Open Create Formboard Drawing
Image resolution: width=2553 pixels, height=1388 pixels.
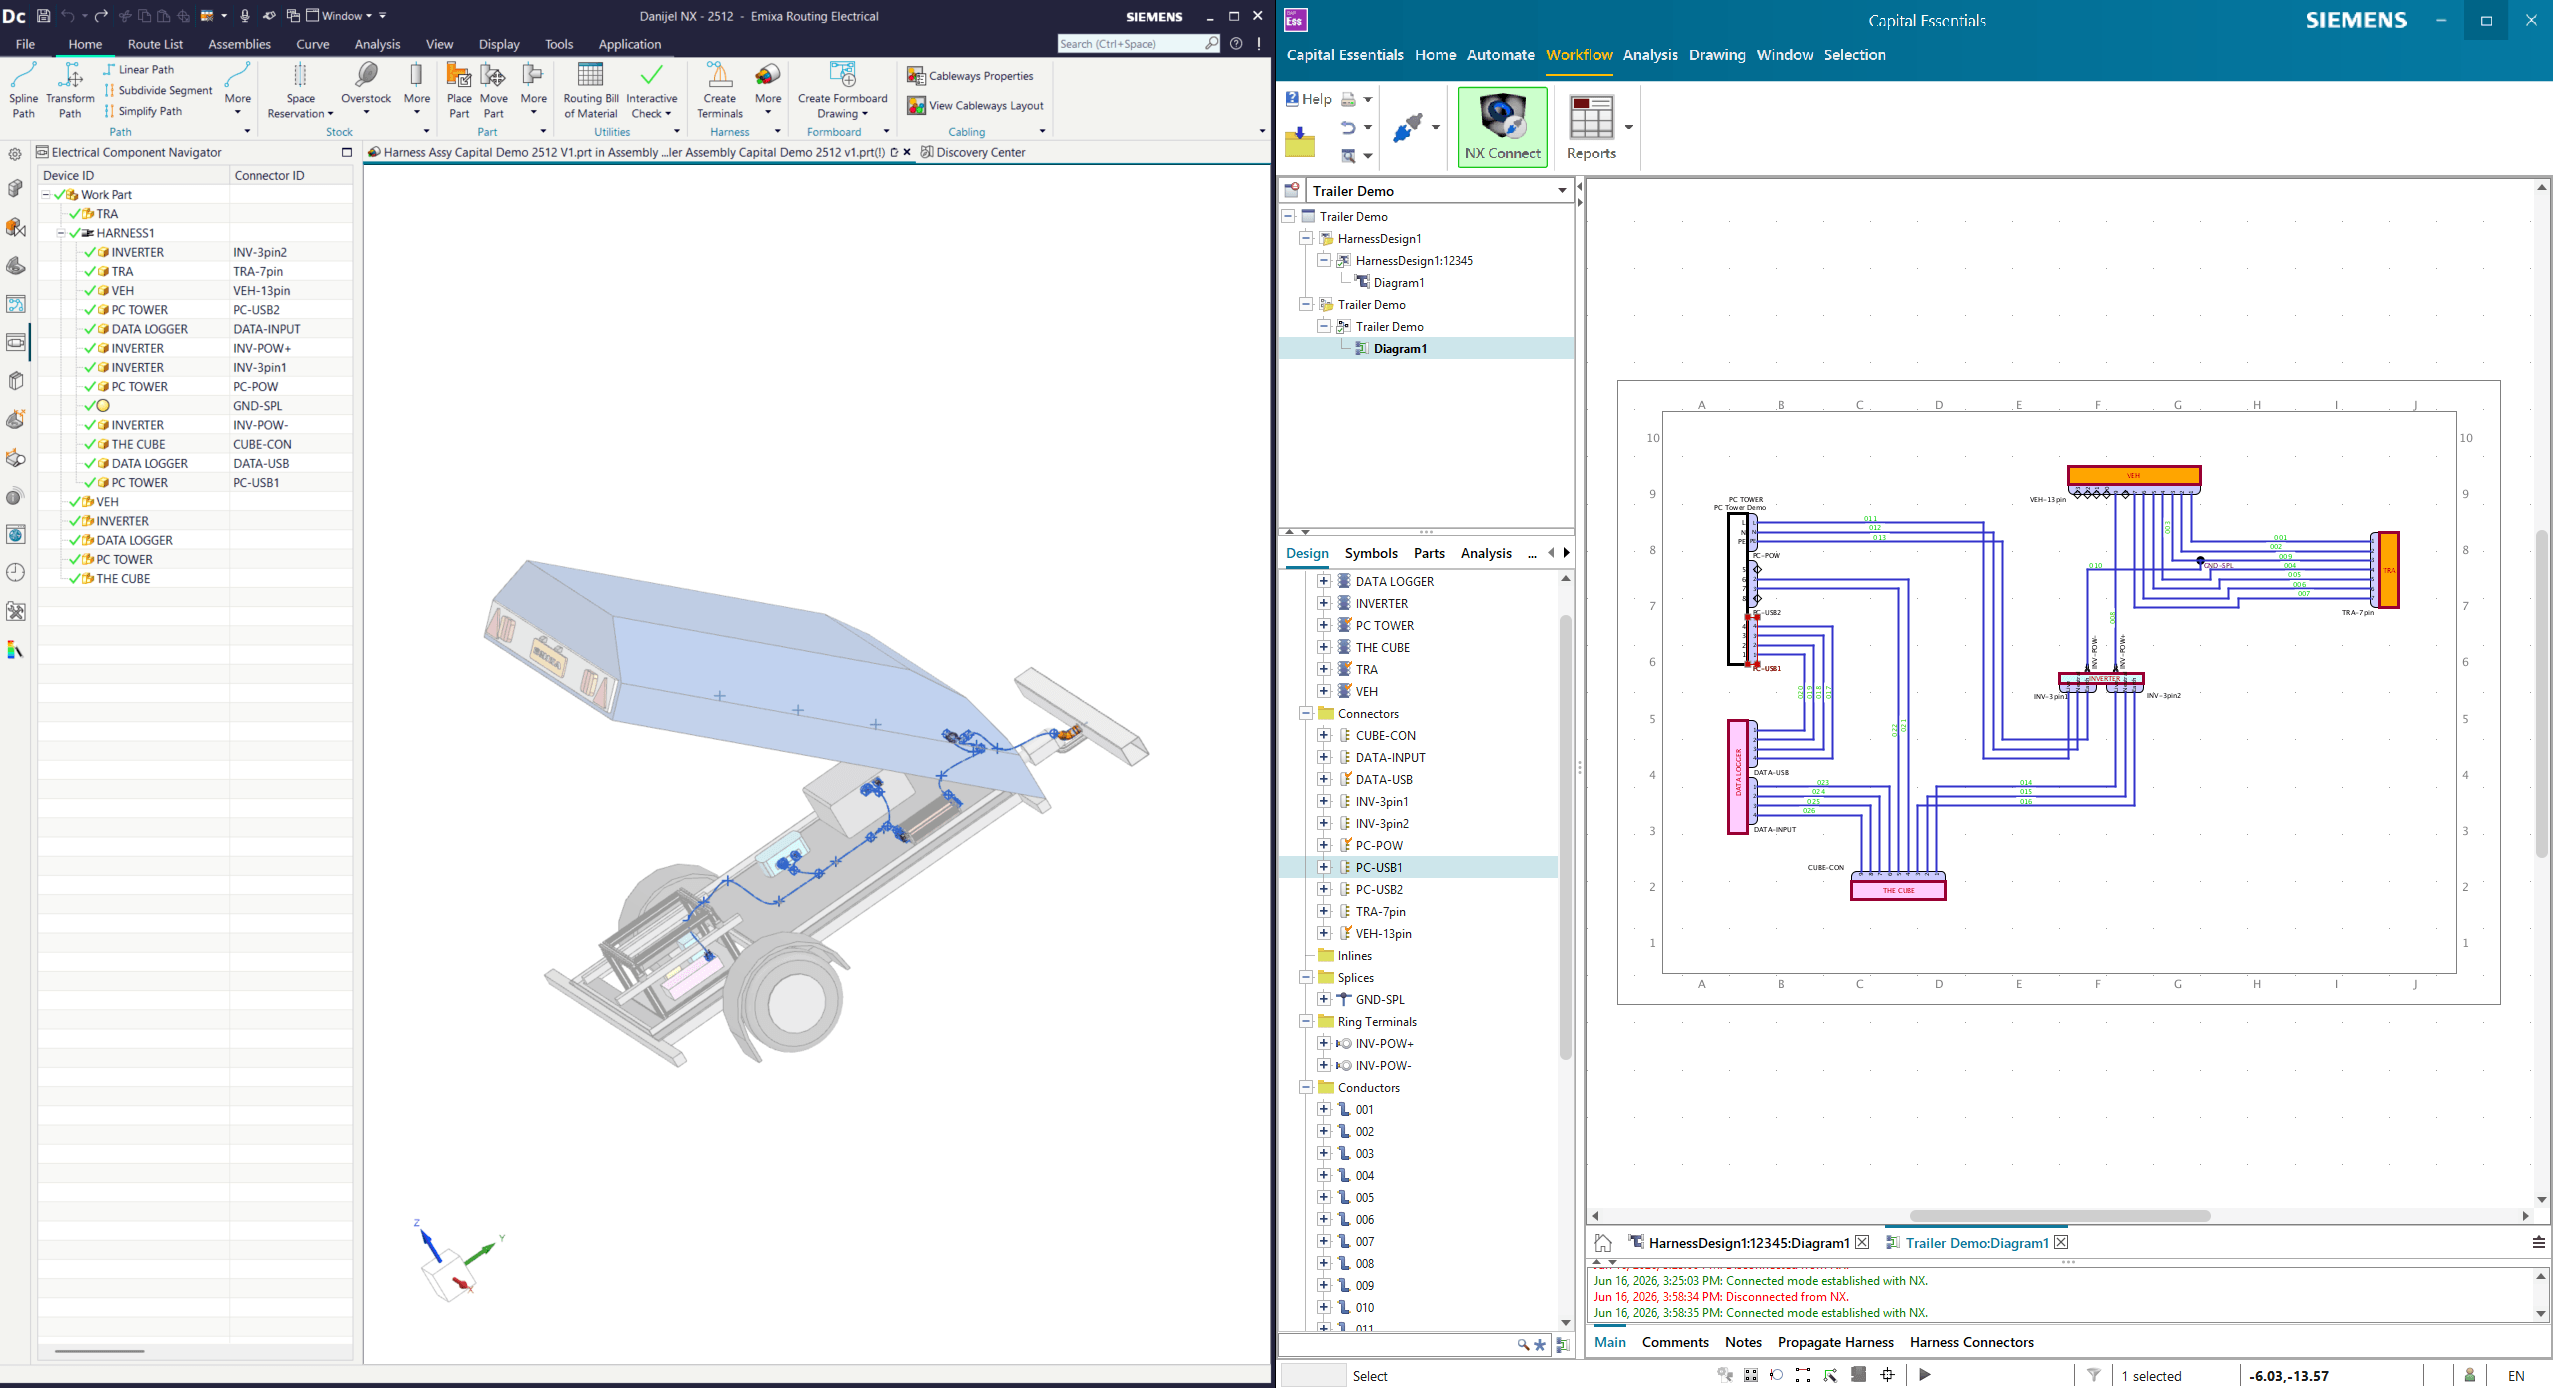(x=842, y=90)
